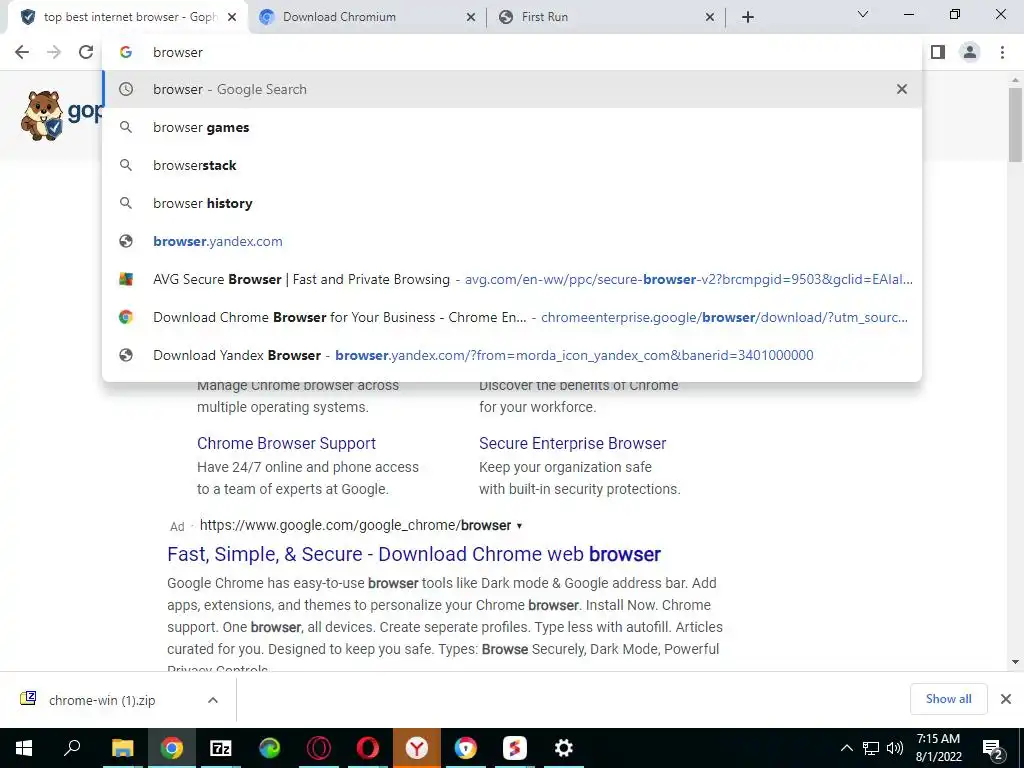Open Settings gear from the taskbar

[564, 748]
